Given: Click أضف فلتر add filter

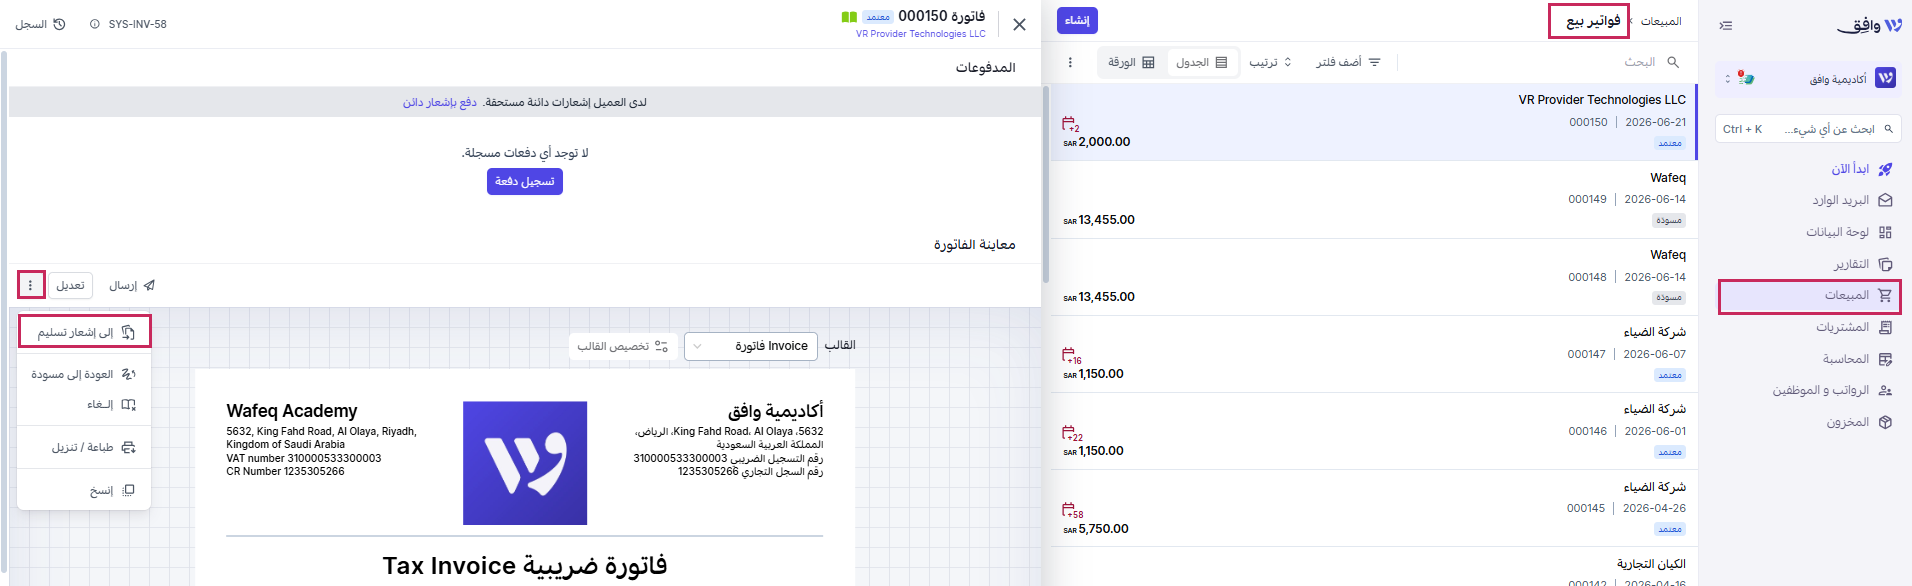Looking at the screenshot, I should (x=1348, y=62).
